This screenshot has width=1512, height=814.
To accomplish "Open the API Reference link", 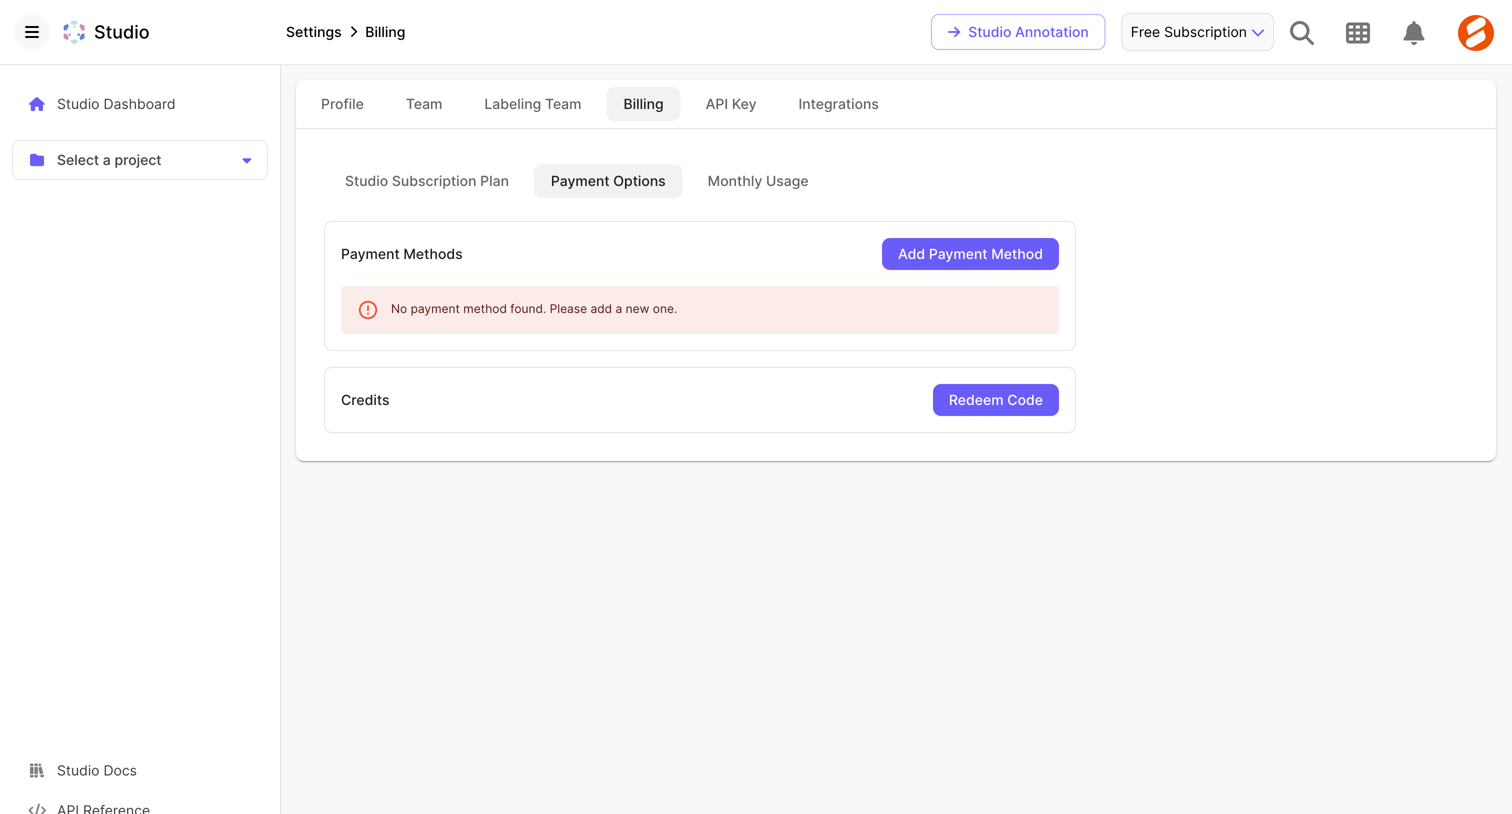I will (x=103, y=808).
